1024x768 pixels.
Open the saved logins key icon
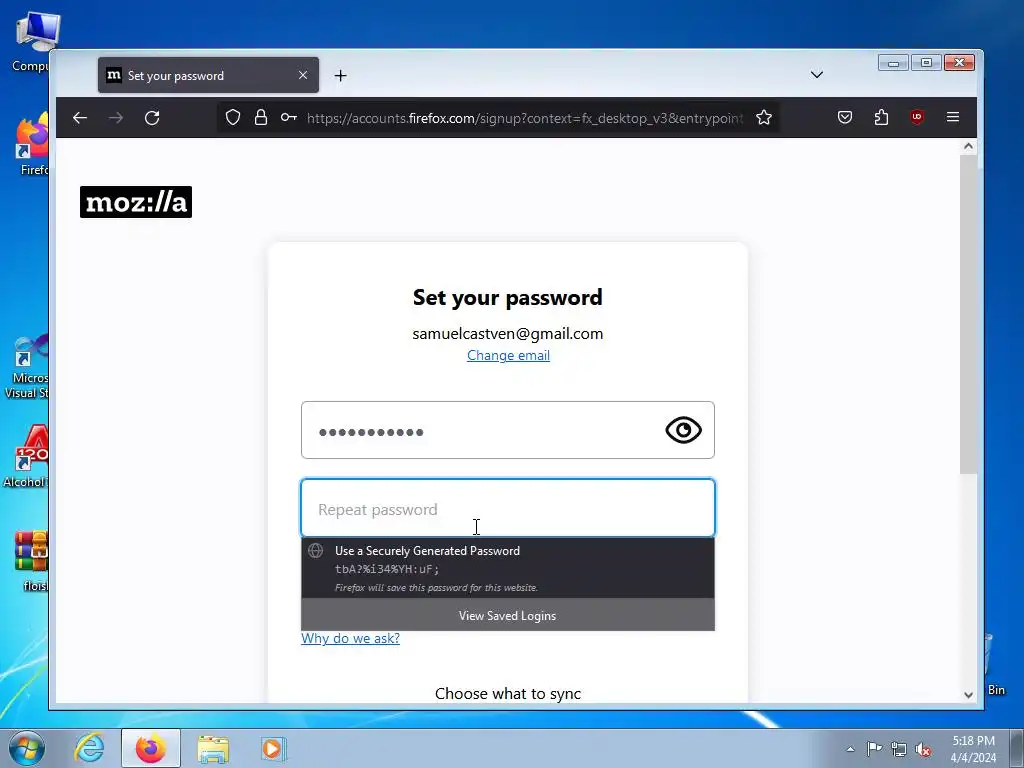tap(288, 118)
